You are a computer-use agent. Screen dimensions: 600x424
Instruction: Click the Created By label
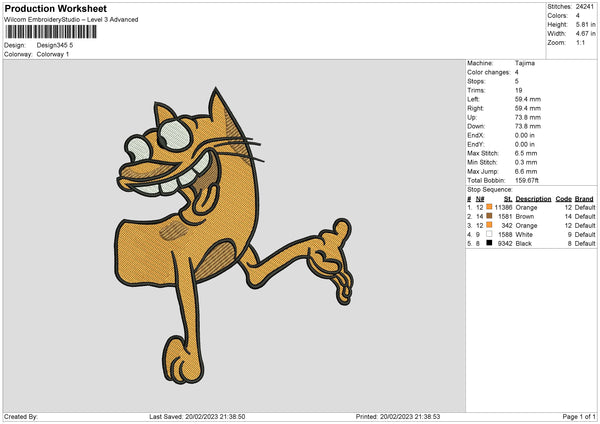click(x=21, y=417)
